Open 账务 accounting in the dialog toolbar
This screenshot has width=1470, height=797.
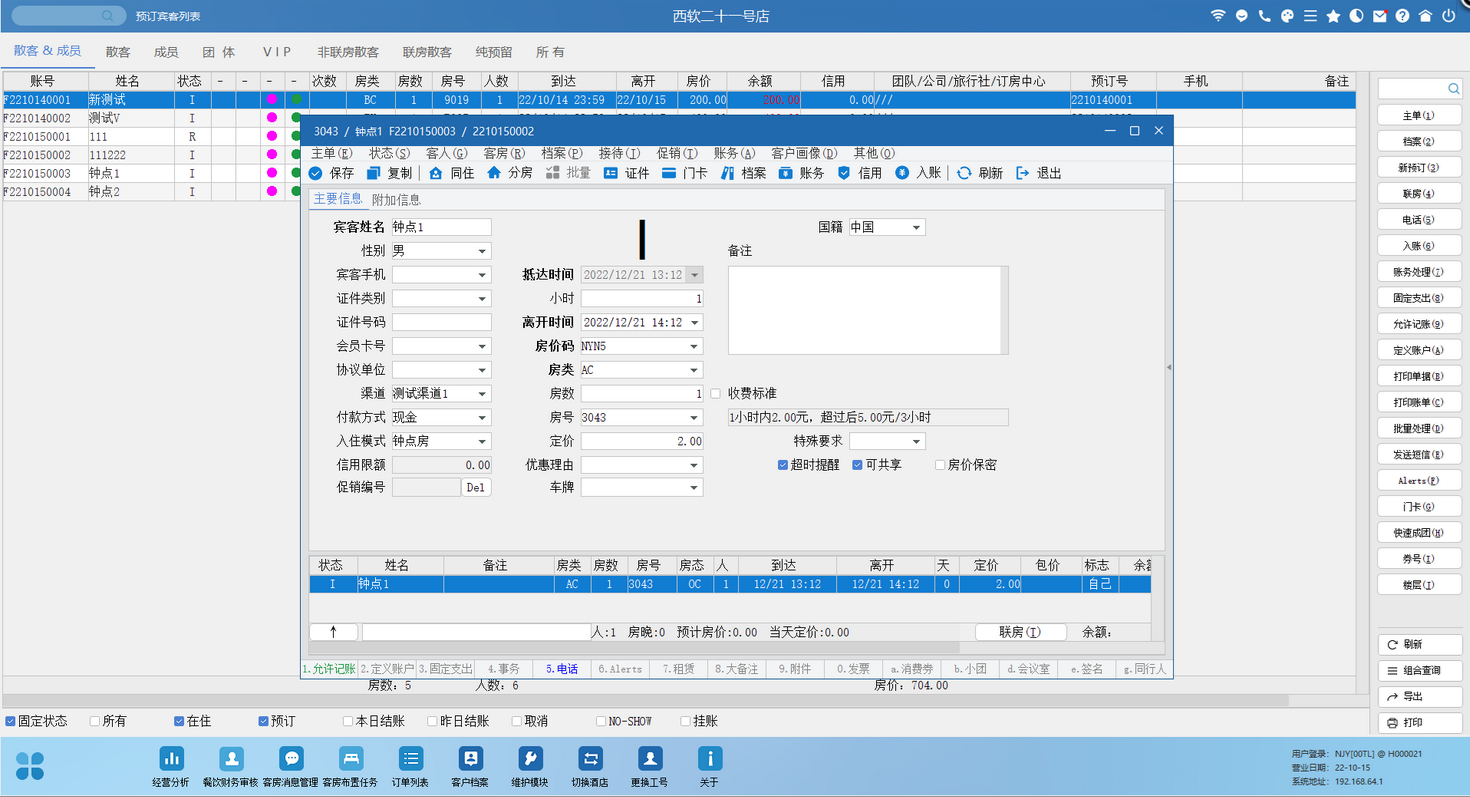tap(785, 173)
